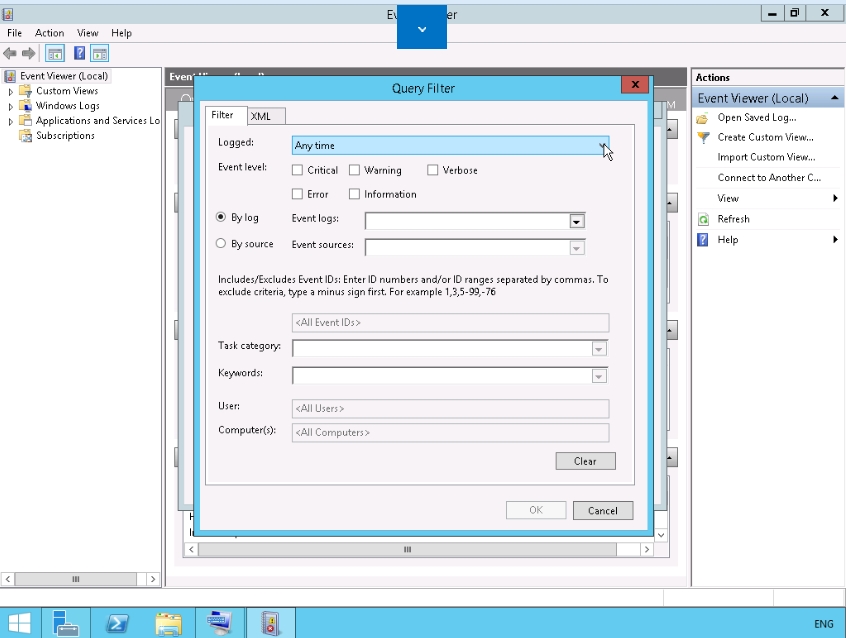Viewport: 846px width, 638px height.
Task: Click Connect to Another Computer action
Action: point(769,178)
